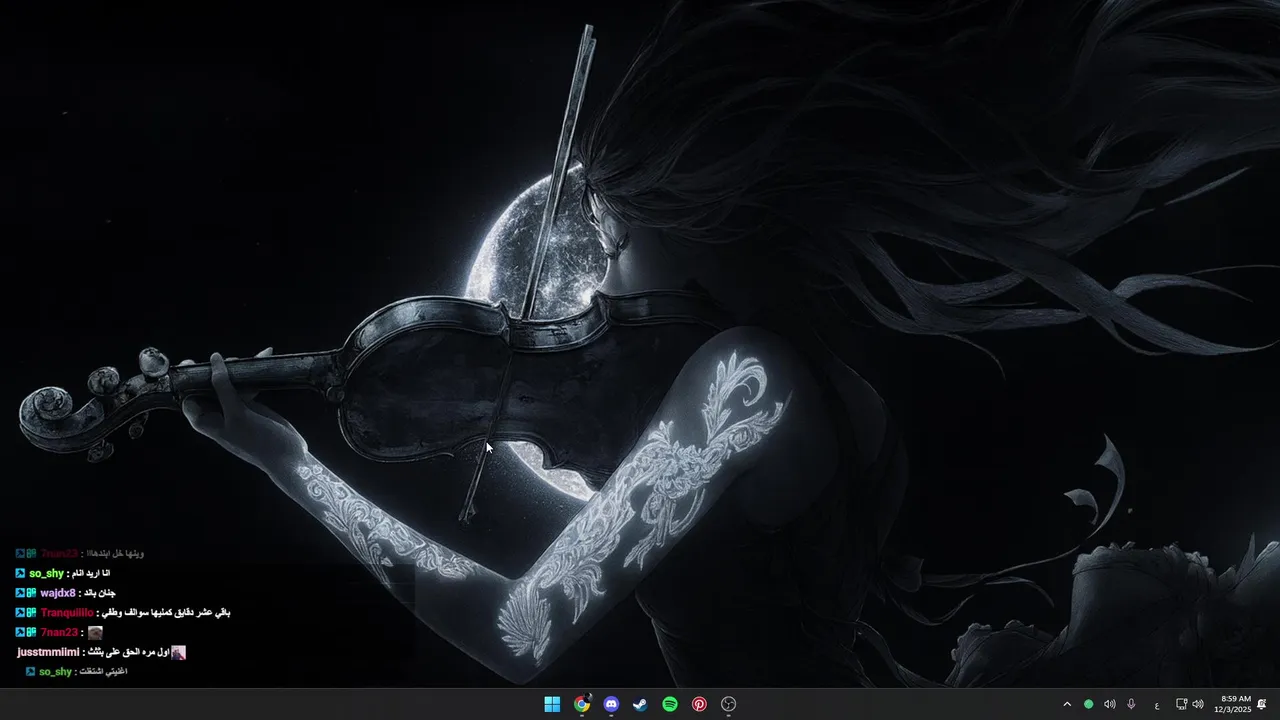The width and height of the screenshot is (1280, 720).
Task: Open network settings from the tray monitor icon
Action: (x=1181, y=704)
